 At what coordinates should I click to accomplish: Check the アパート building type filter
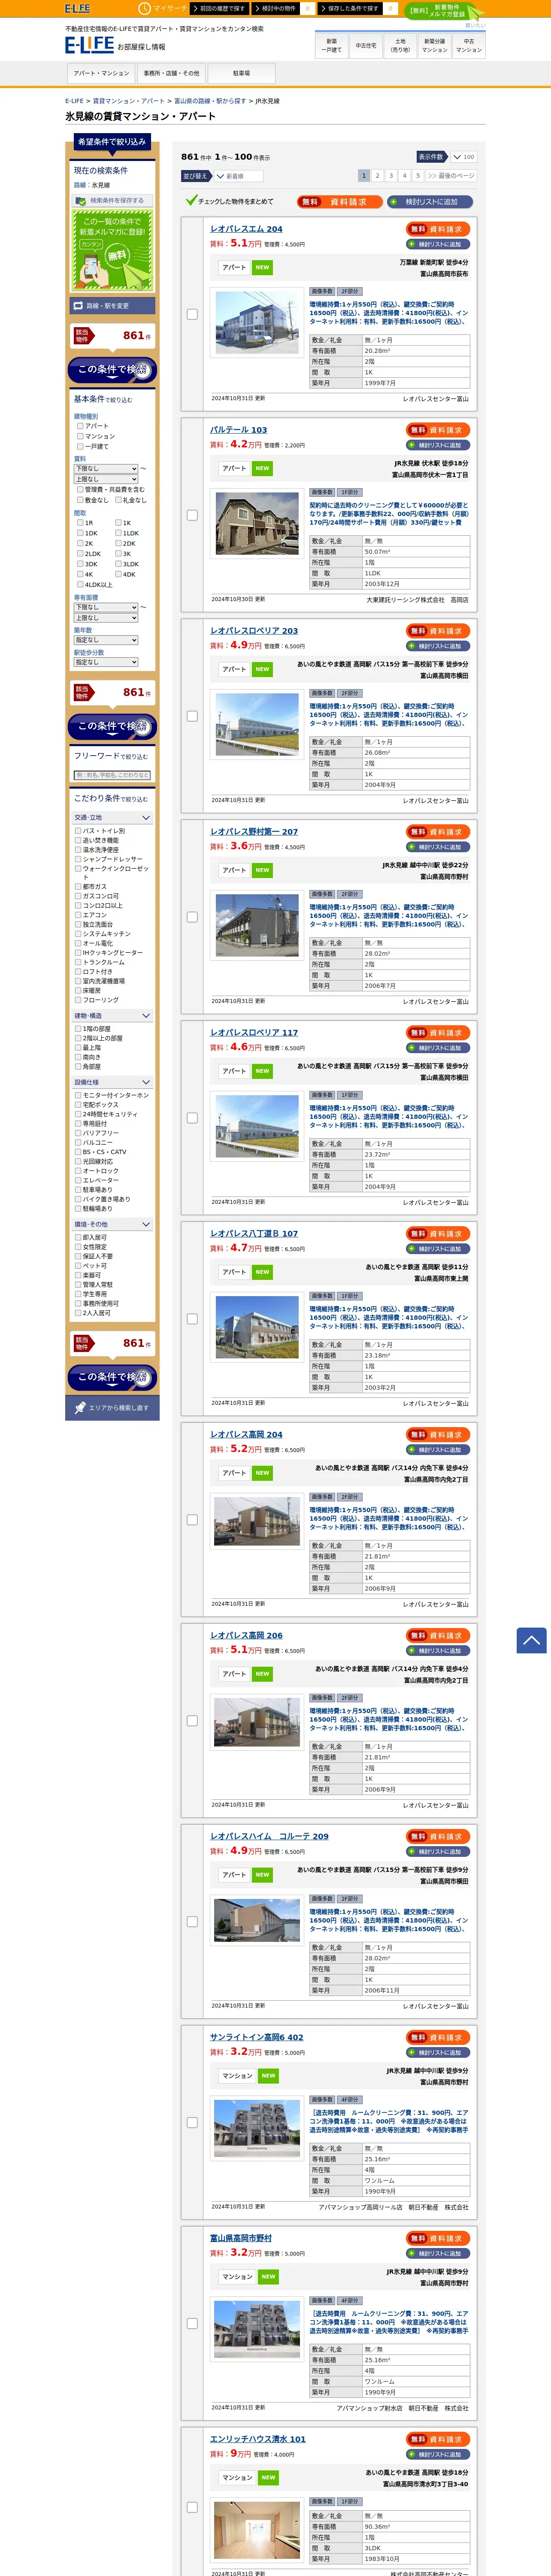[80, 426]
